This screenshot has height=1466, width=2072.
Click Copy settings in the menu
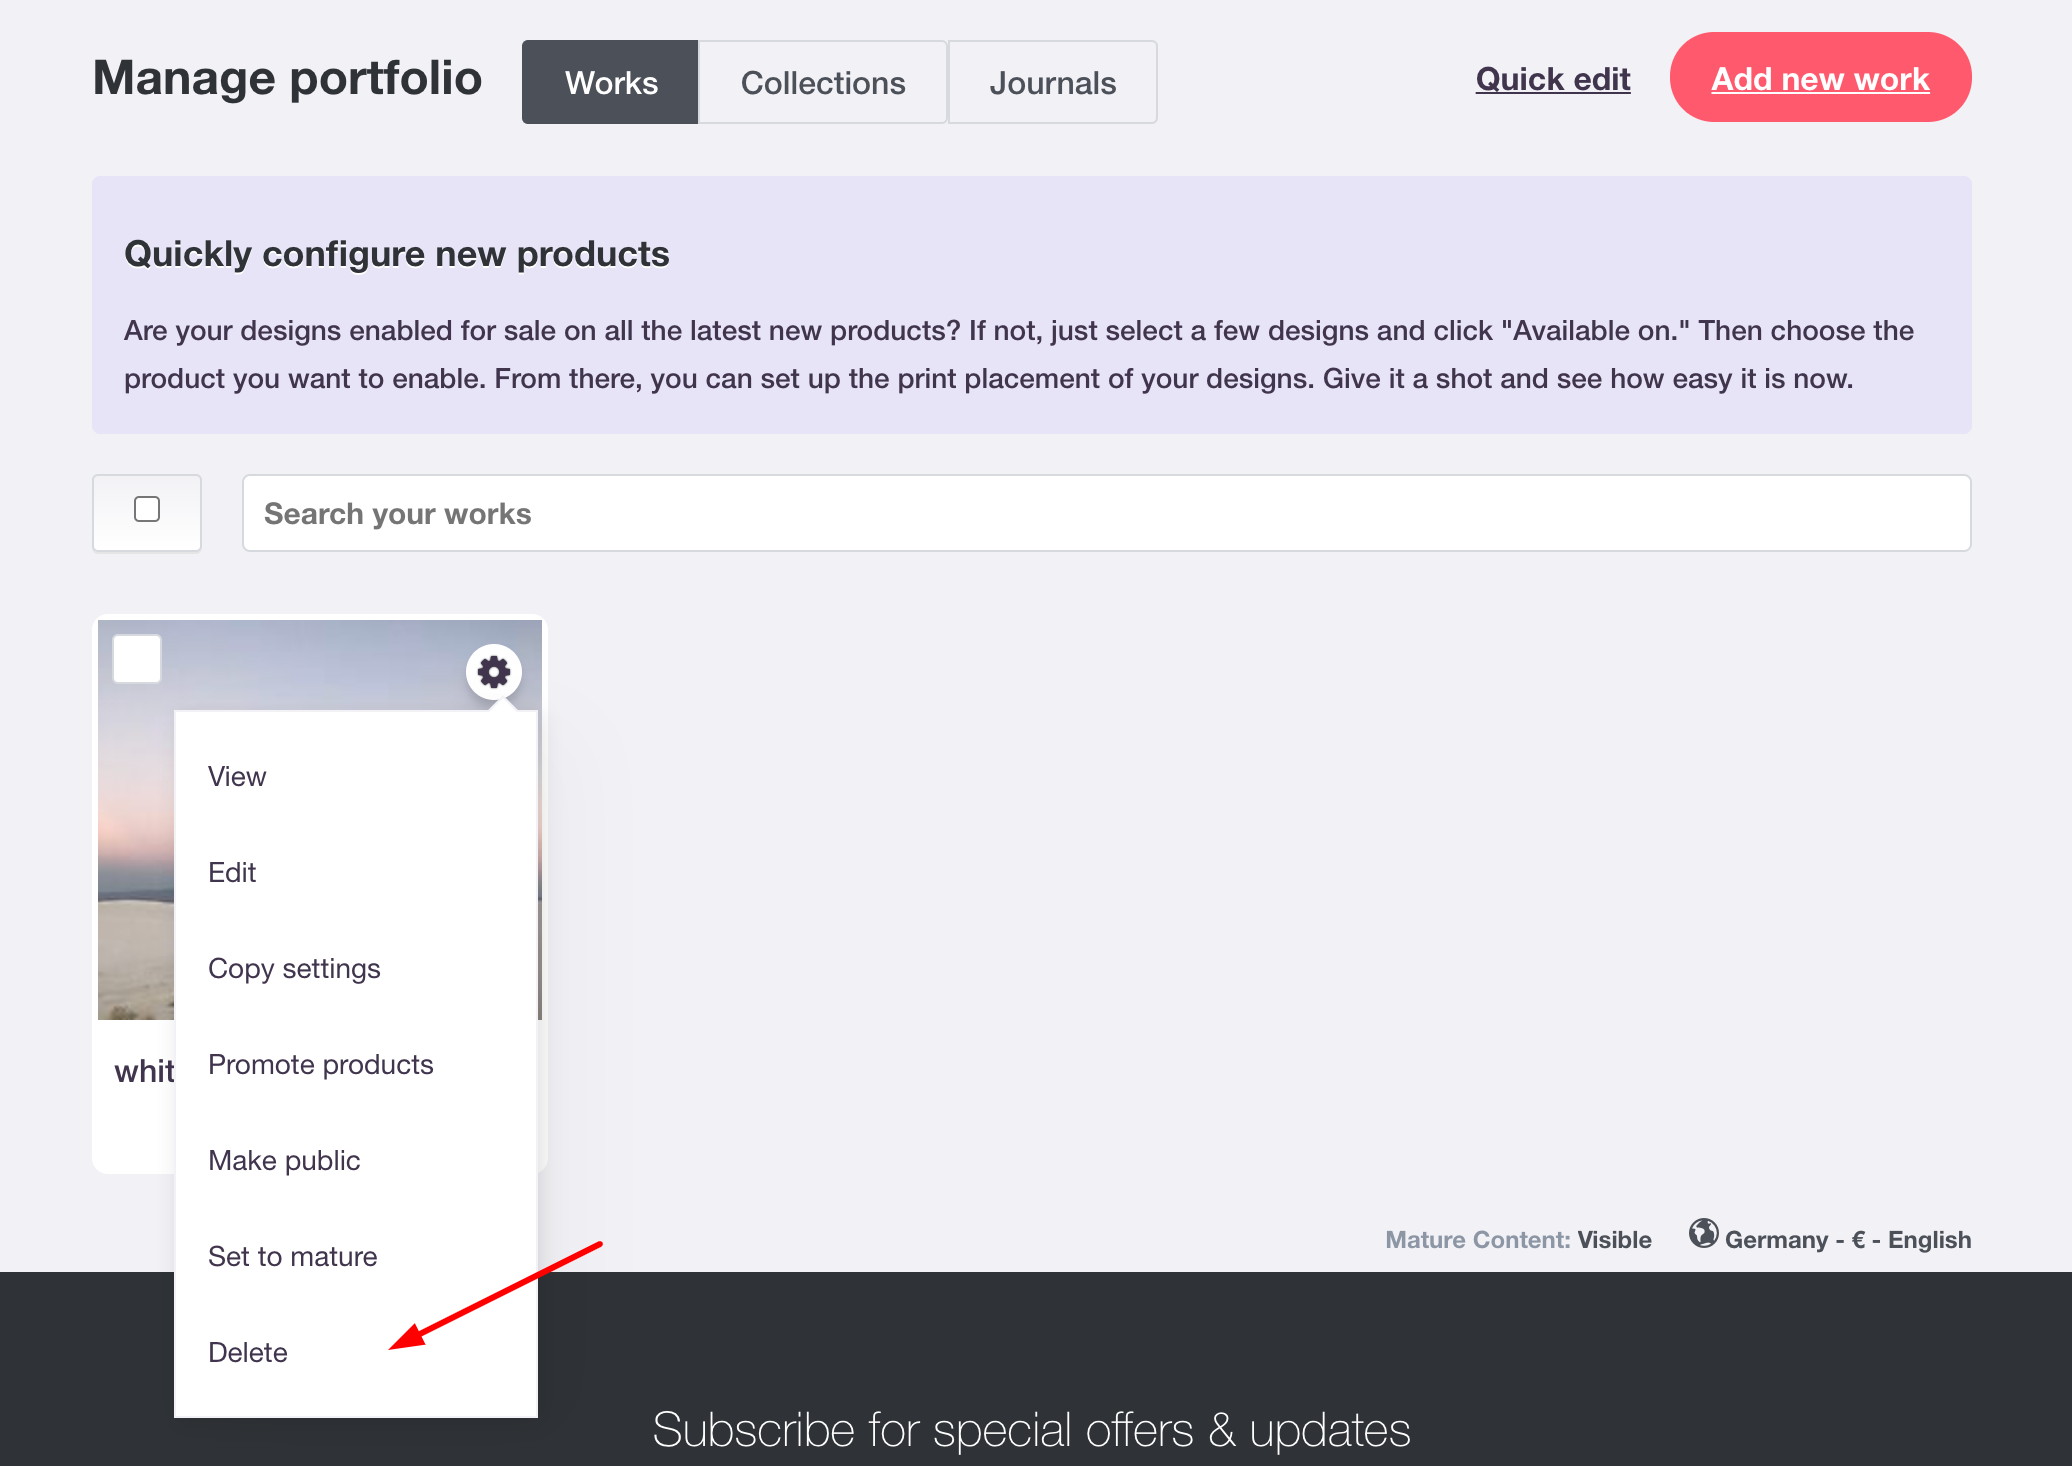coord(294,968)
